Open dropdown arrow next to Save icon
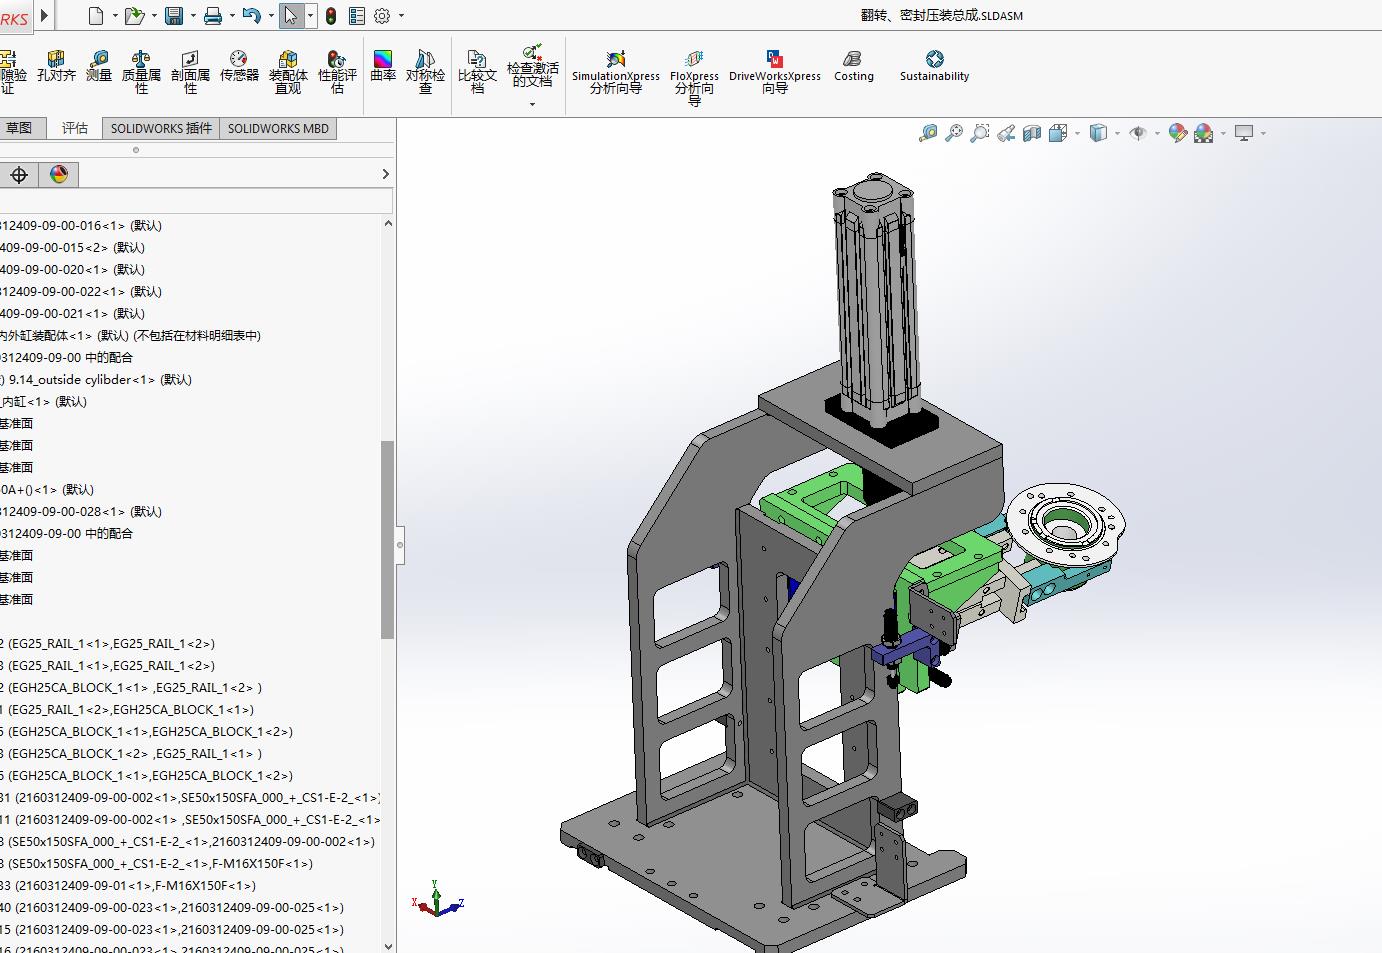This screenshot has width=1382, height=953. [193, 16]
